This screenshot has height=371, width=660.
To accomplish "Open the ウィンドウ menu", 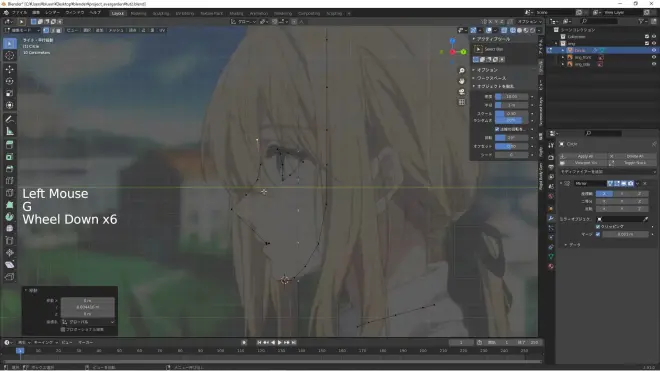I will tap(75, 13).
